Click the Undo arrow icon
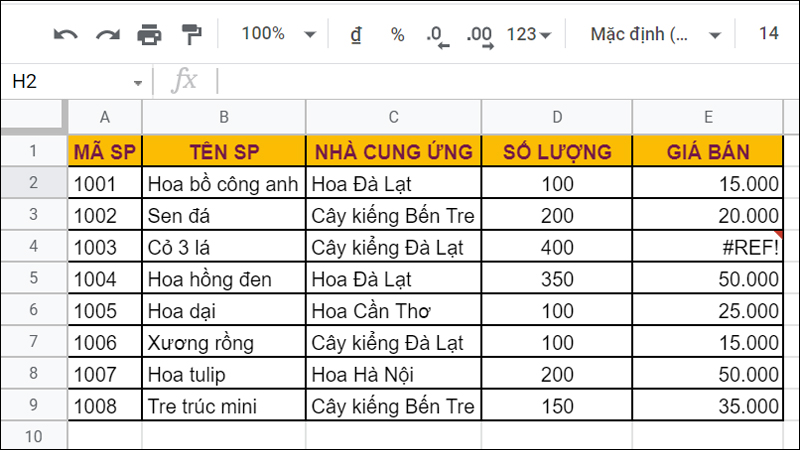Screen dimensions: 800x450 coord(66,35)
